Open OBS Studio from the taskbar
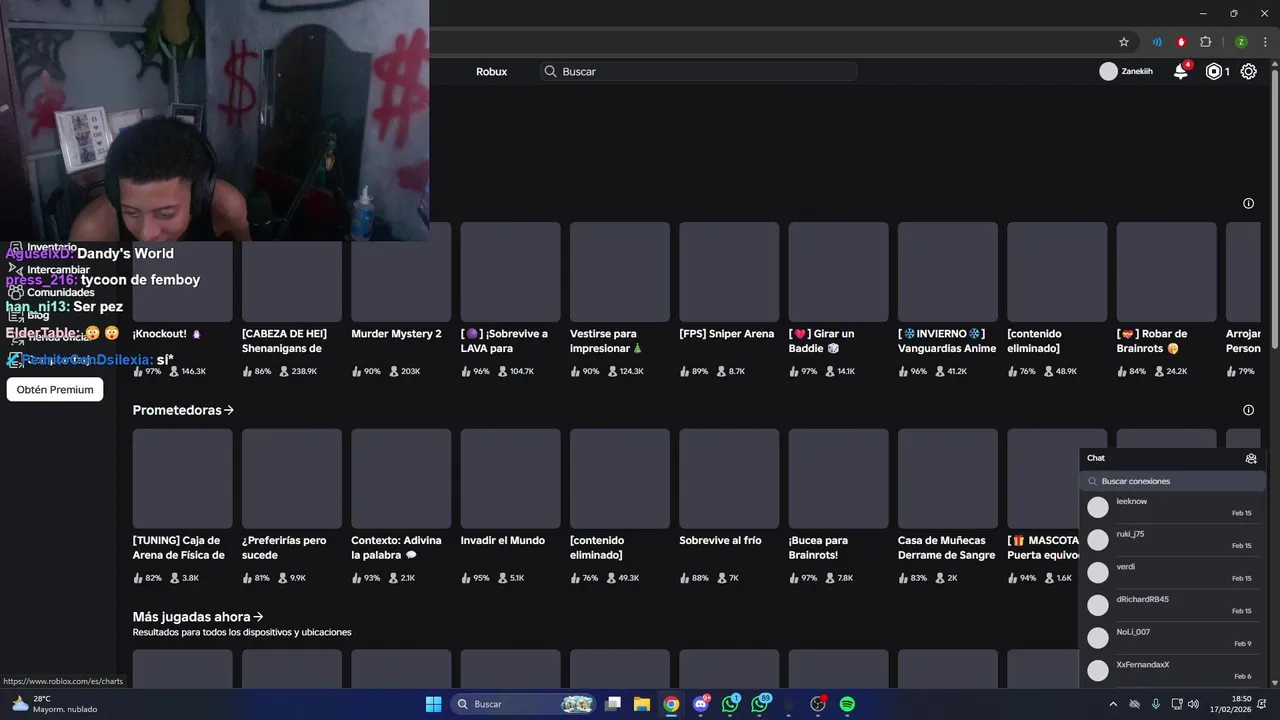 pyautogui.click(x=818, y=704)
